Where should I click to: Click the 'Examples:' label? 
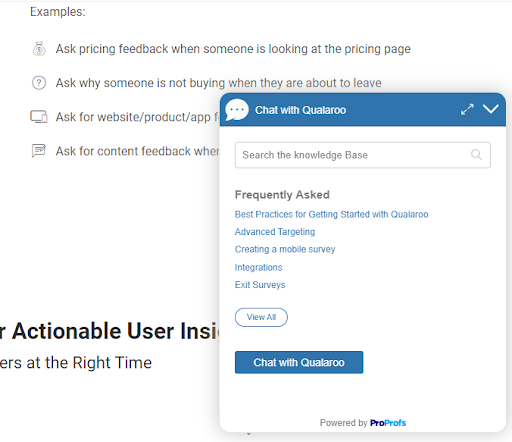[58, 12]
